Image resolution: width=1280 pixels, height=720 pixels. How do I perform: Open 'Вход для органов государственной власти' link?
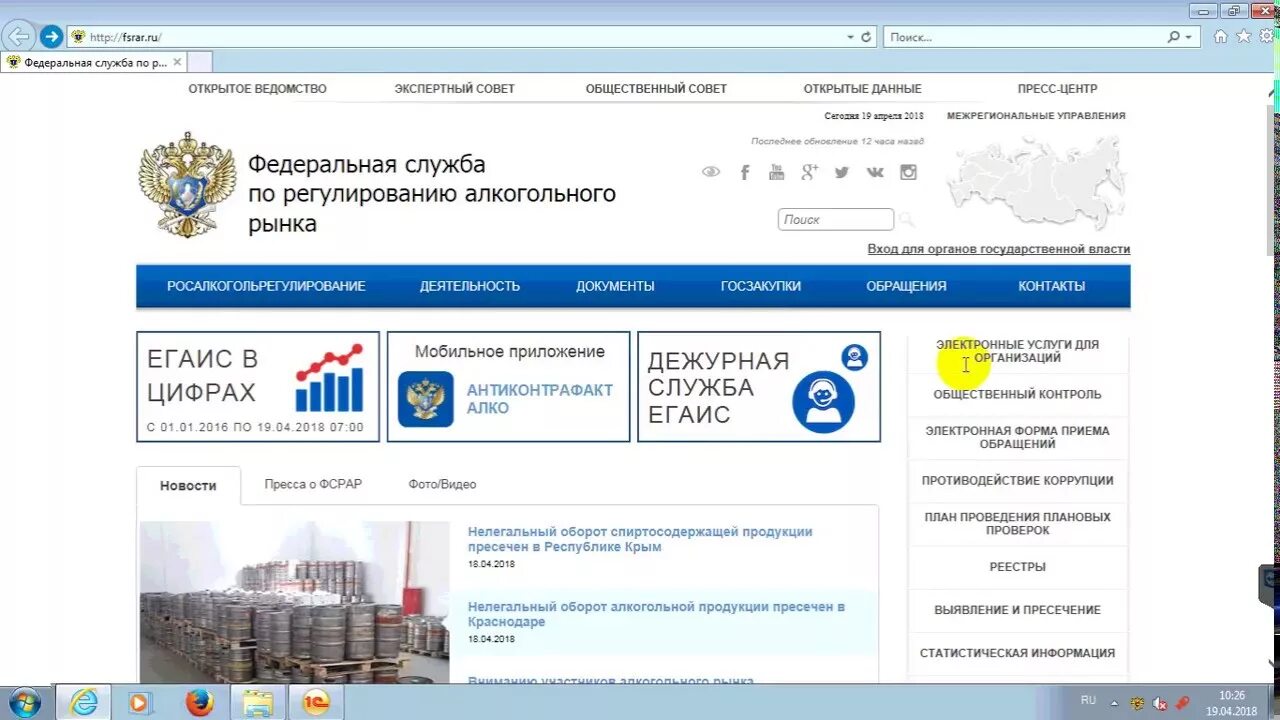pyautogui.click(x=999, y=249)
